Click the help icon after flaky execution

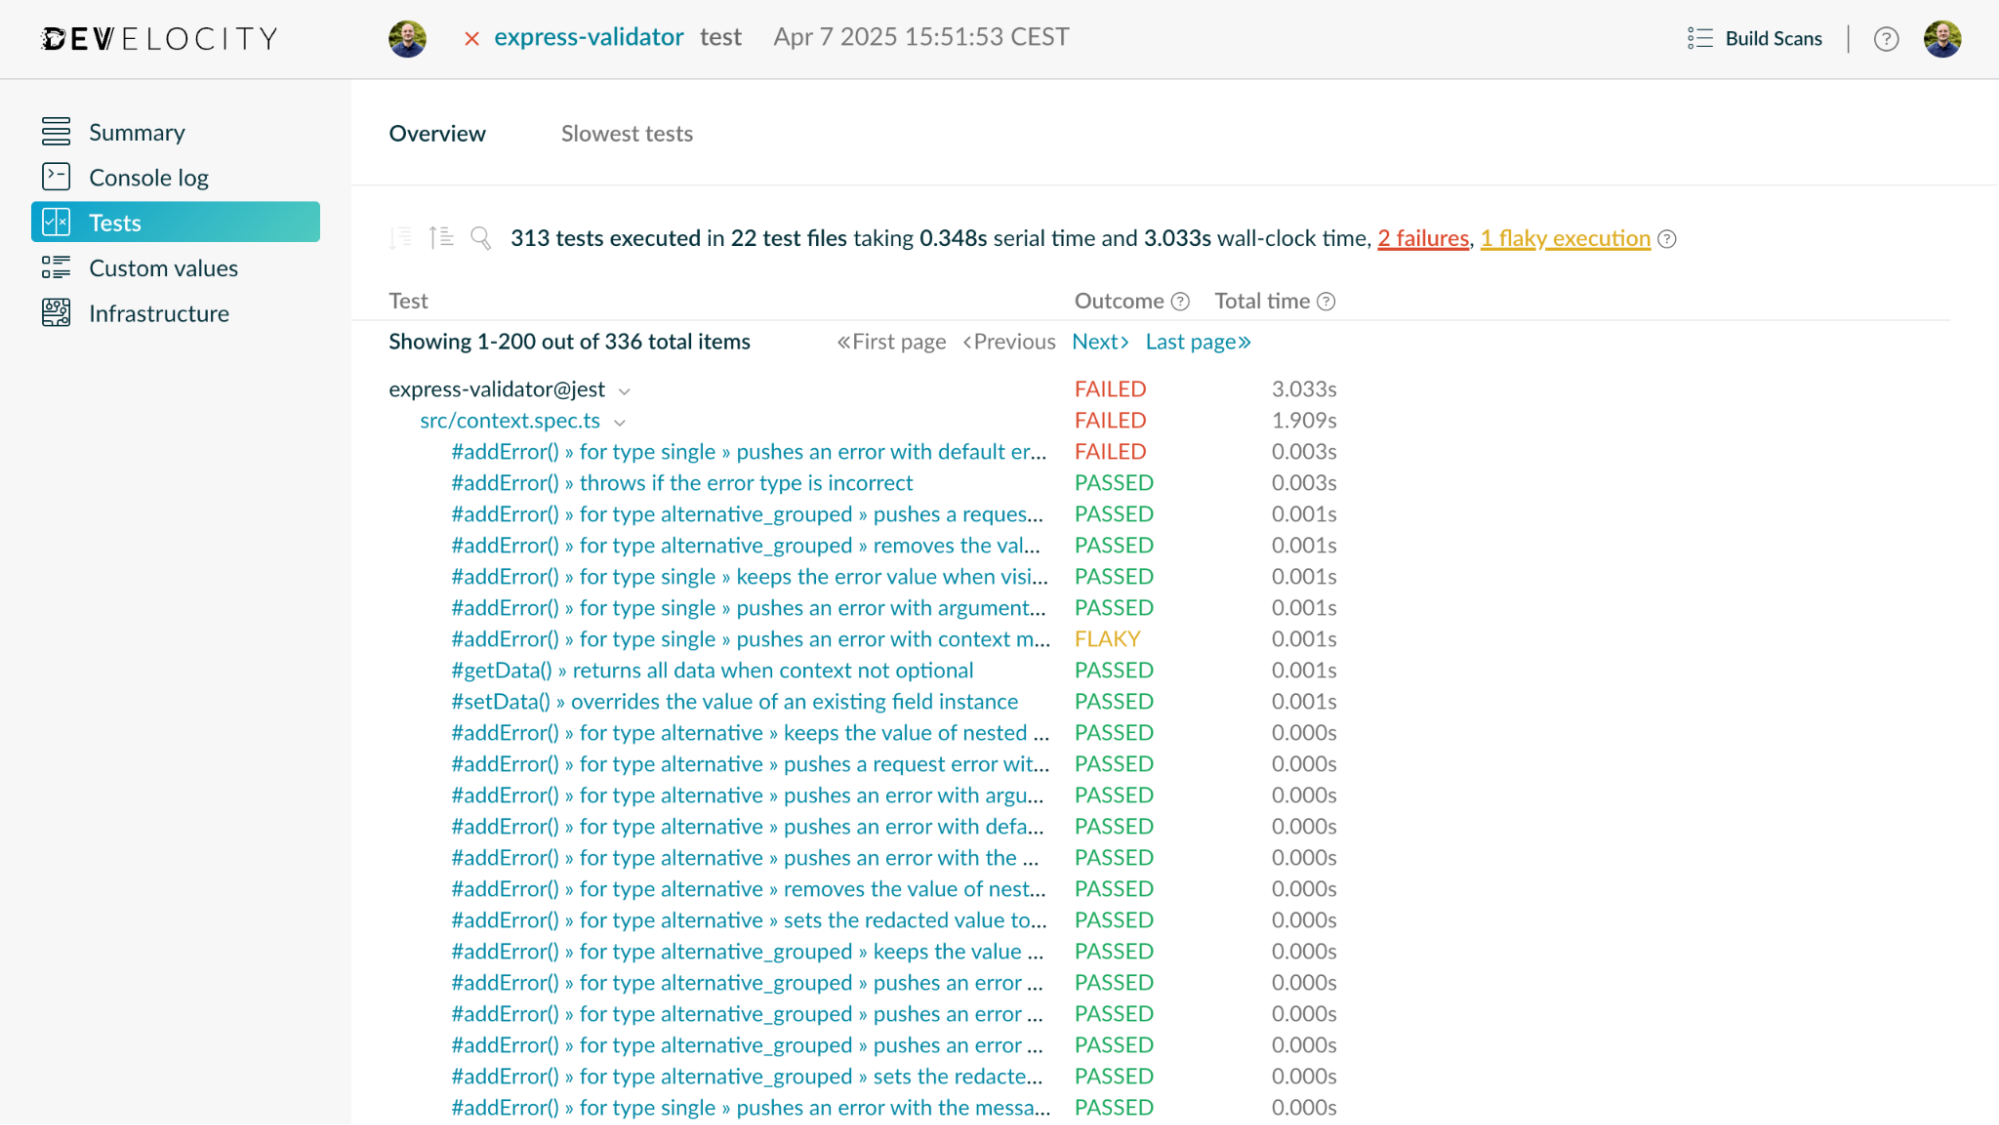[1667, 239]
